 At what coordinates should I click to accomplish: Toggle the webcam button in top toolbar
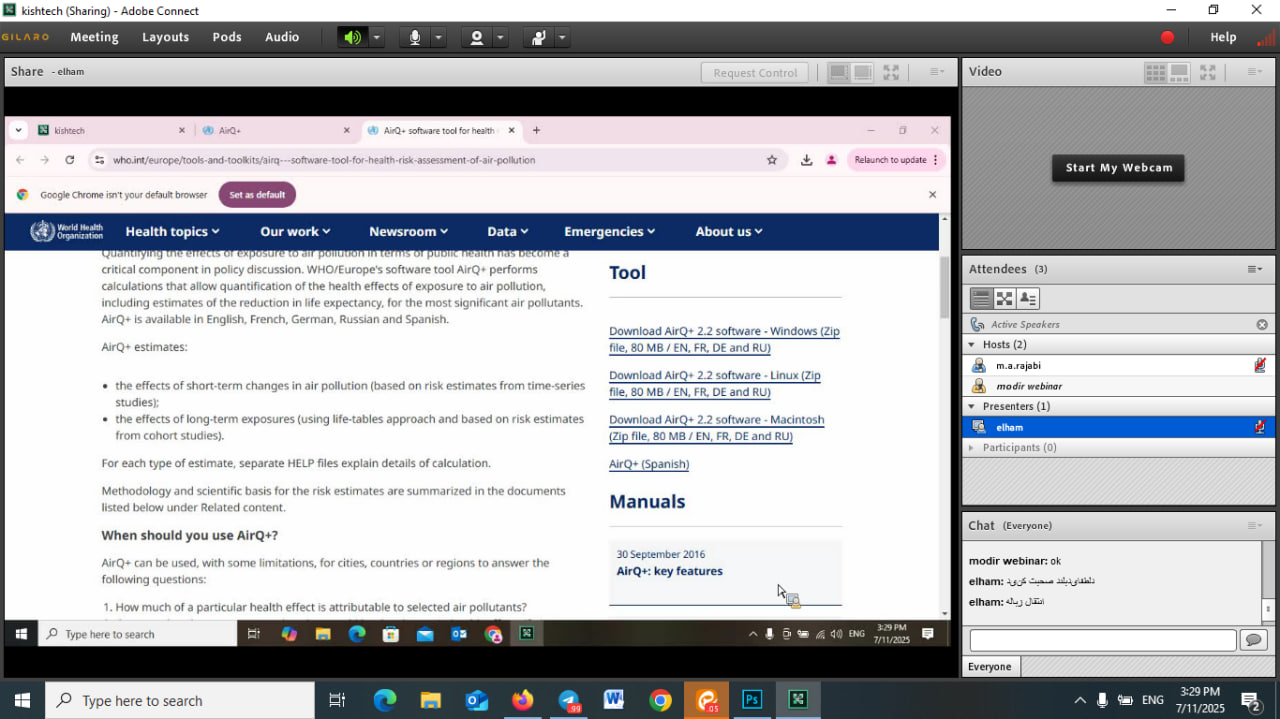[477, 37]
